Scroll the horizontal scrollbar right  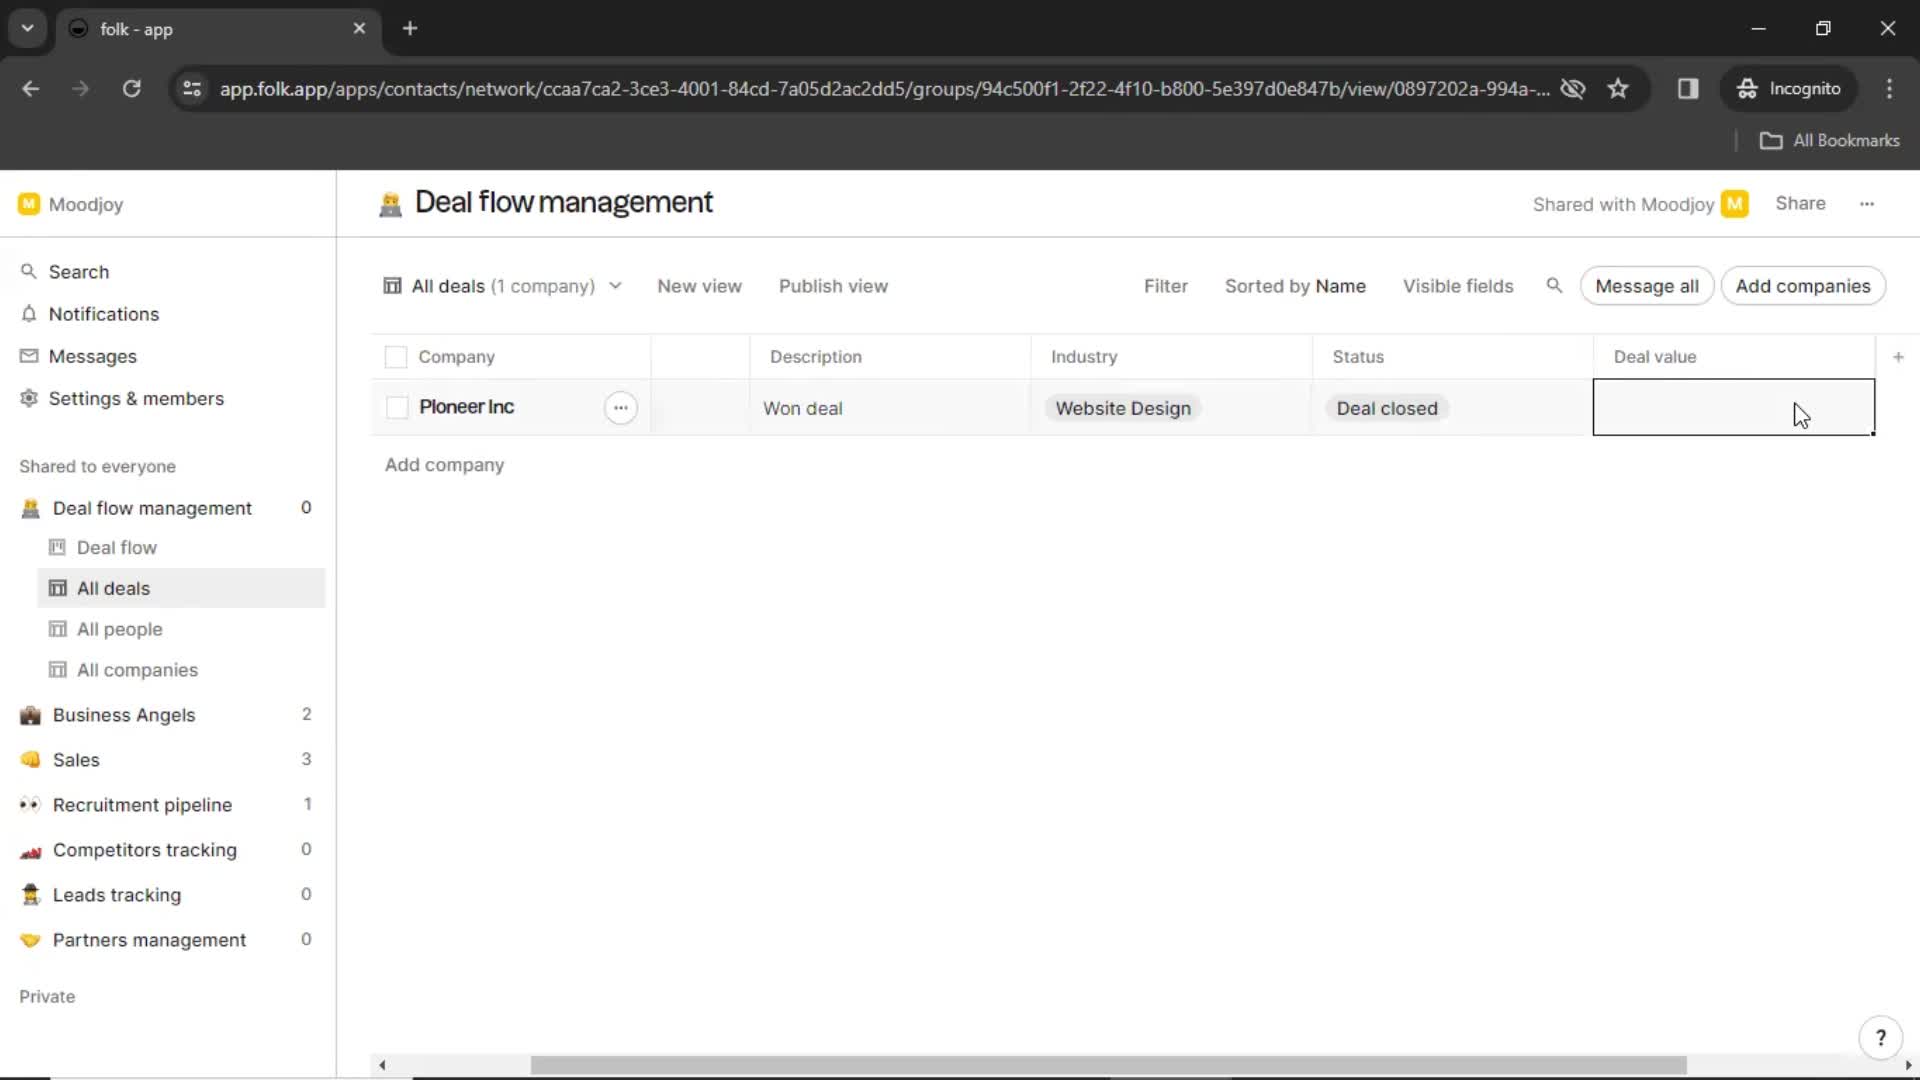(x=1908, y=1064)
